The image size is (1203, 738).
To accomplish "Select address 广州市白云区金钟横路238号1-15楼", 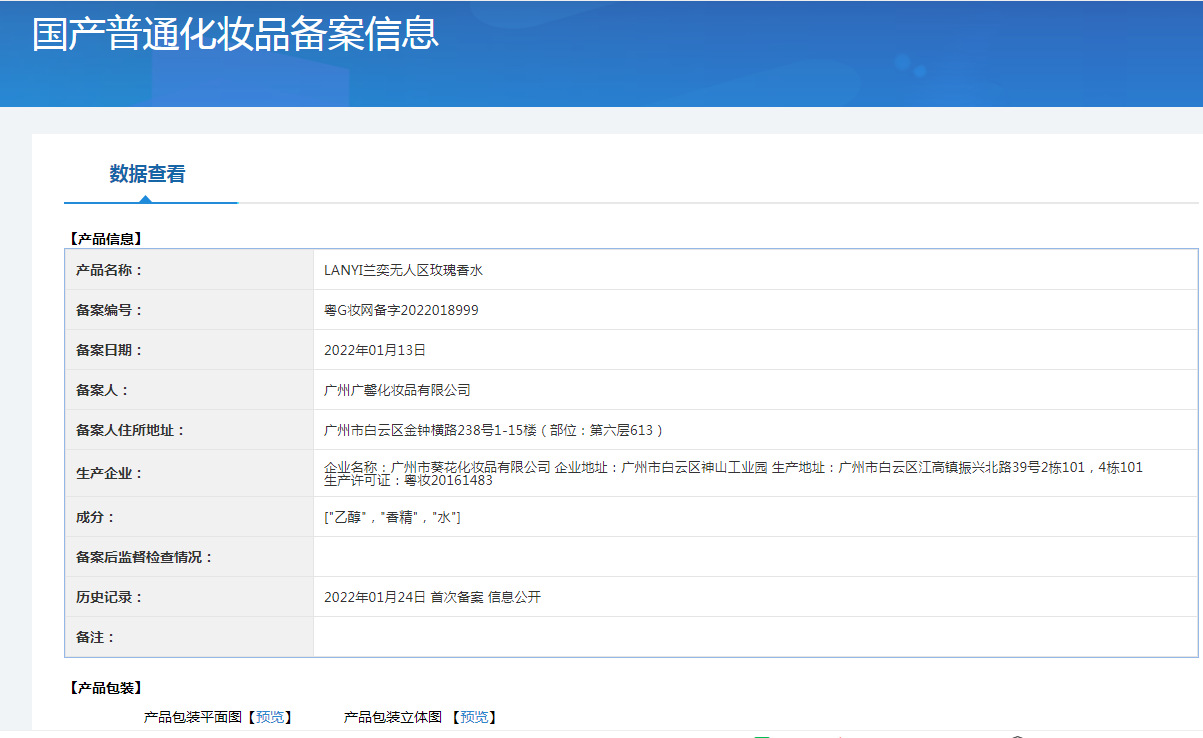I will pos(432,430).
